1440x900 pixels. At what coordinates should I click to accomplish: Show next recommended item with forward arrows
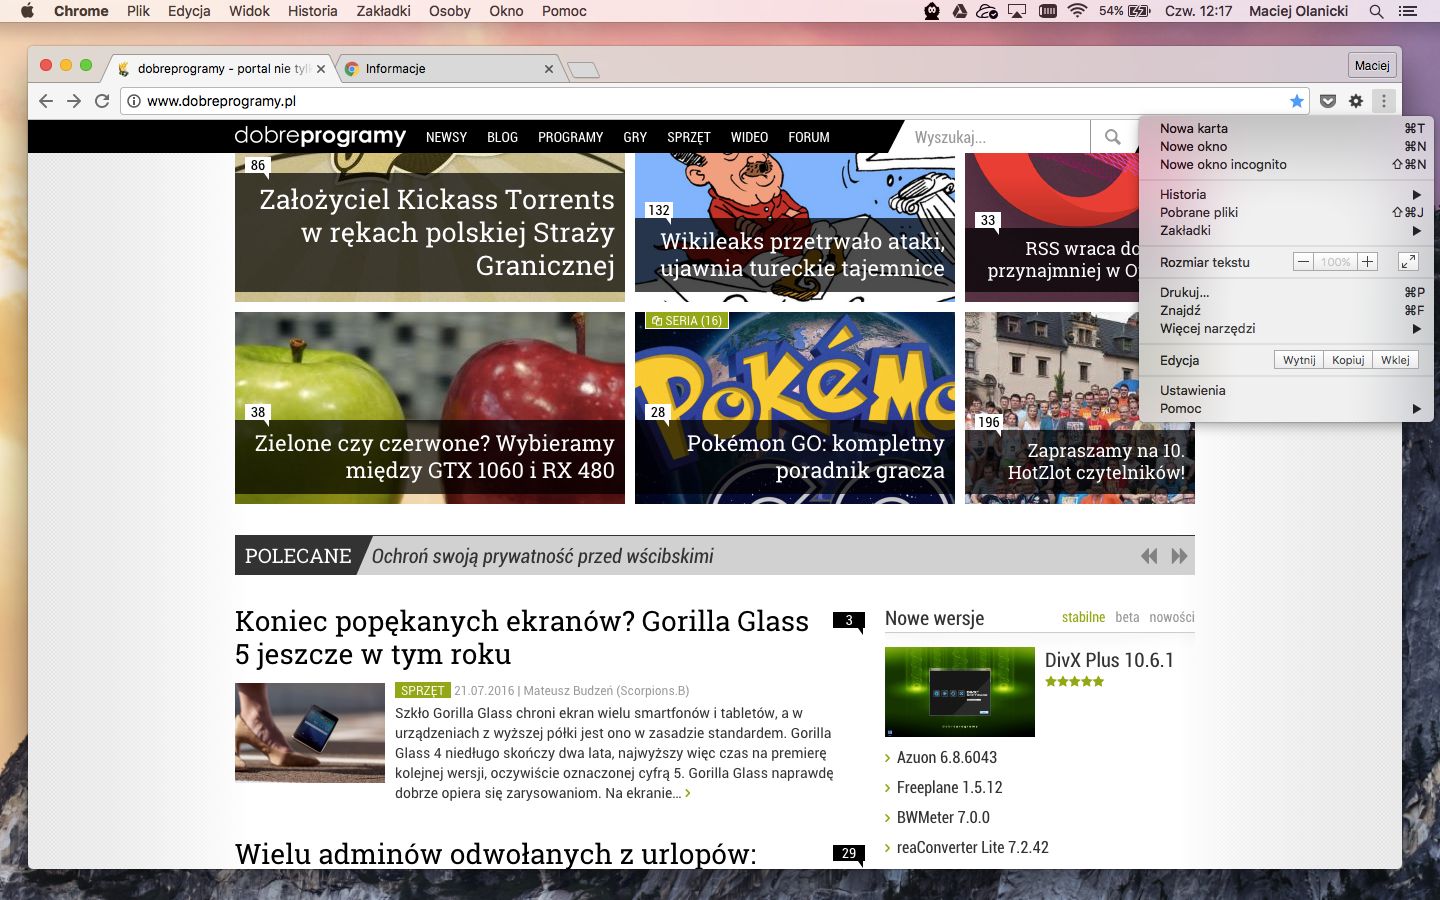point(1179,556)
